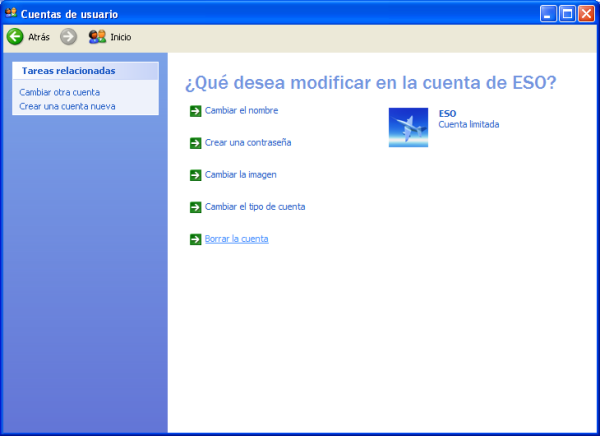Click the Cuentas de usuario title bar icon
Screen dimensions: 600x436
[11, 12]
